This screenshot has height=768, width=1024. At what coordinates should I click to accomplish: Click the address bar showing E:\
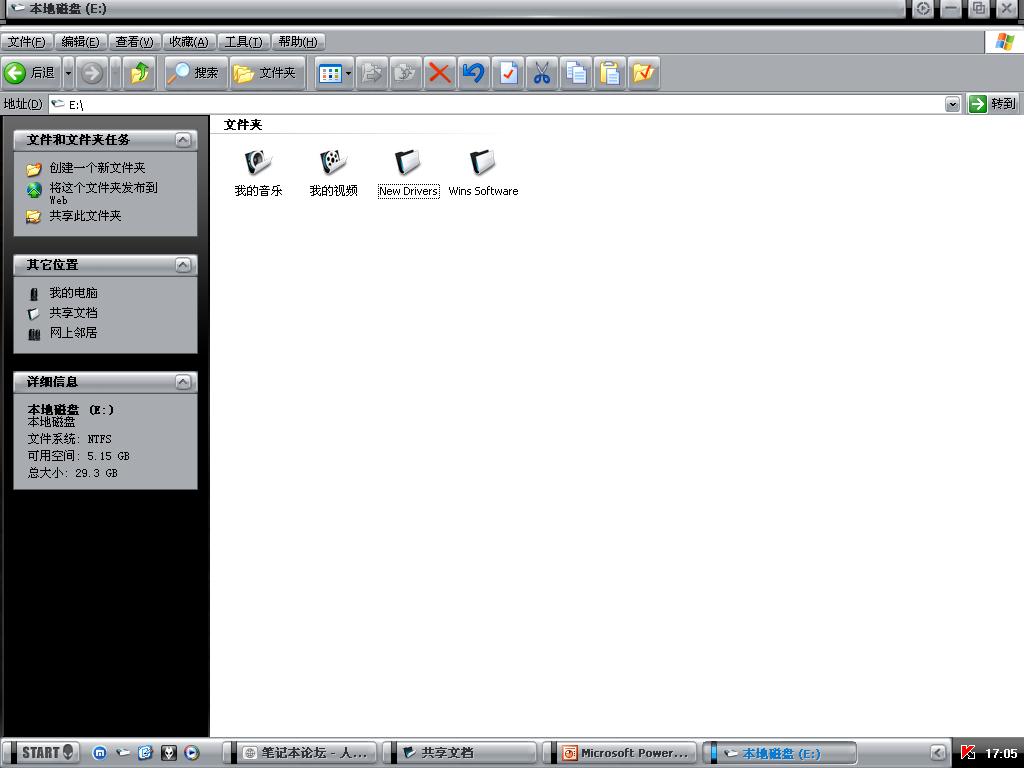point(496,104)
